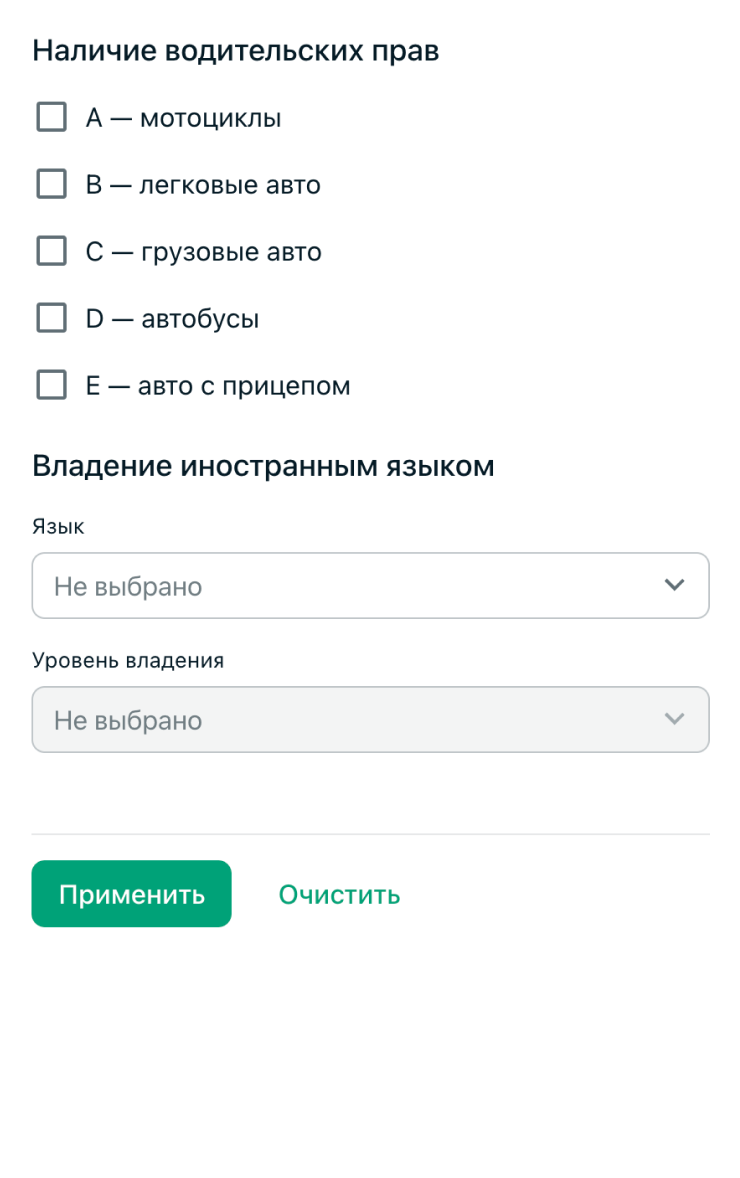
Task: Select the E — авто с прицепом checkbox
Action: pos(52,385)
